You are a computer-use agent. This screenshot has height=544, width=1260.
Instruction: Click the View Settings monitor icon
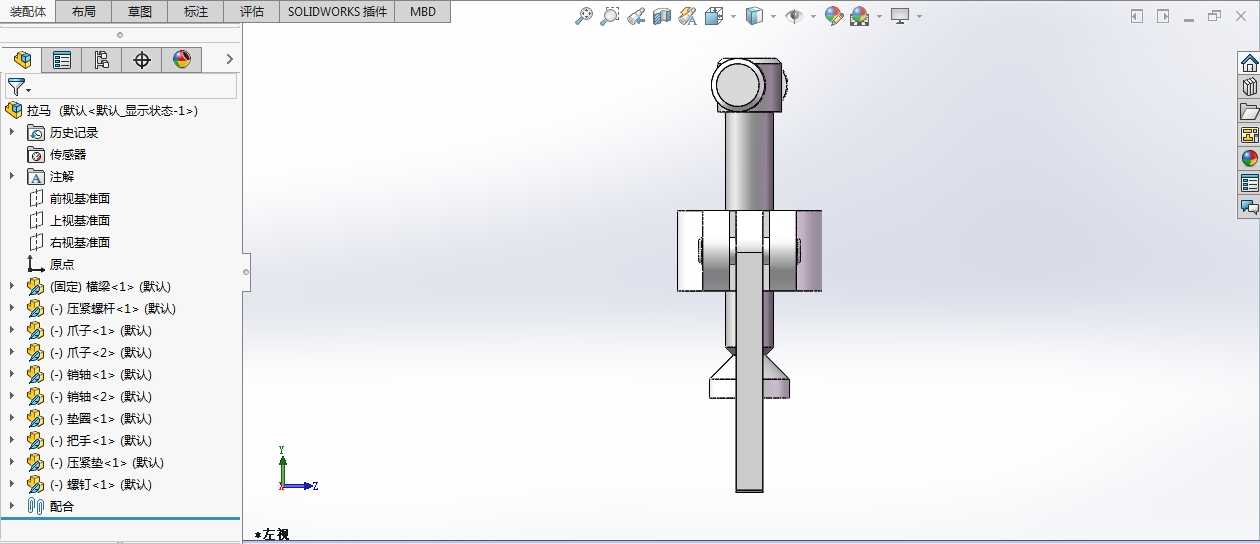click(x=901, y=16)
